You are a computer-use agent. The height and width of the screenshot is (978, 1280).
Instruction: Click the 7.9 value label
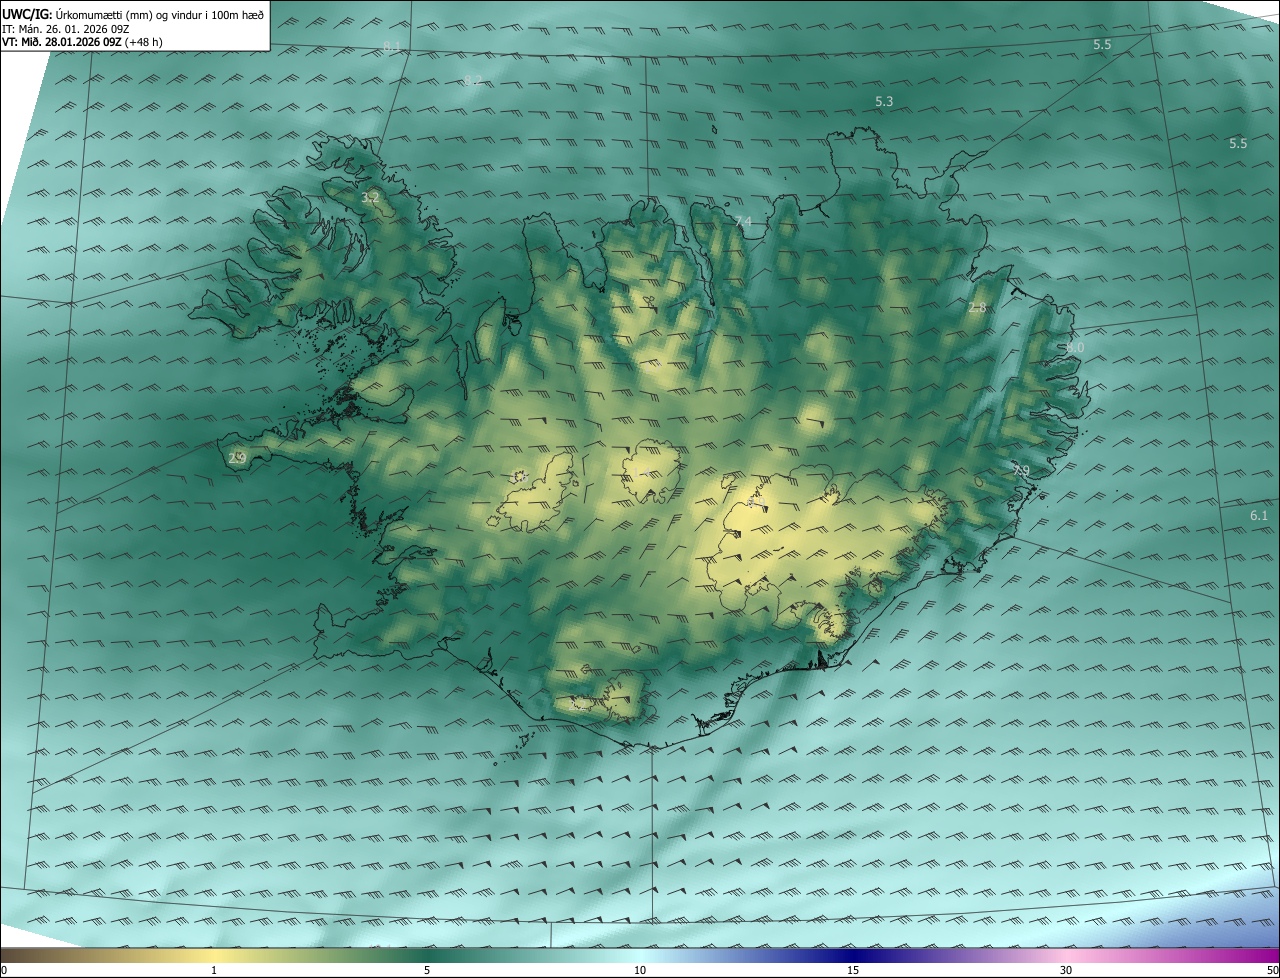click(1020, 470)
